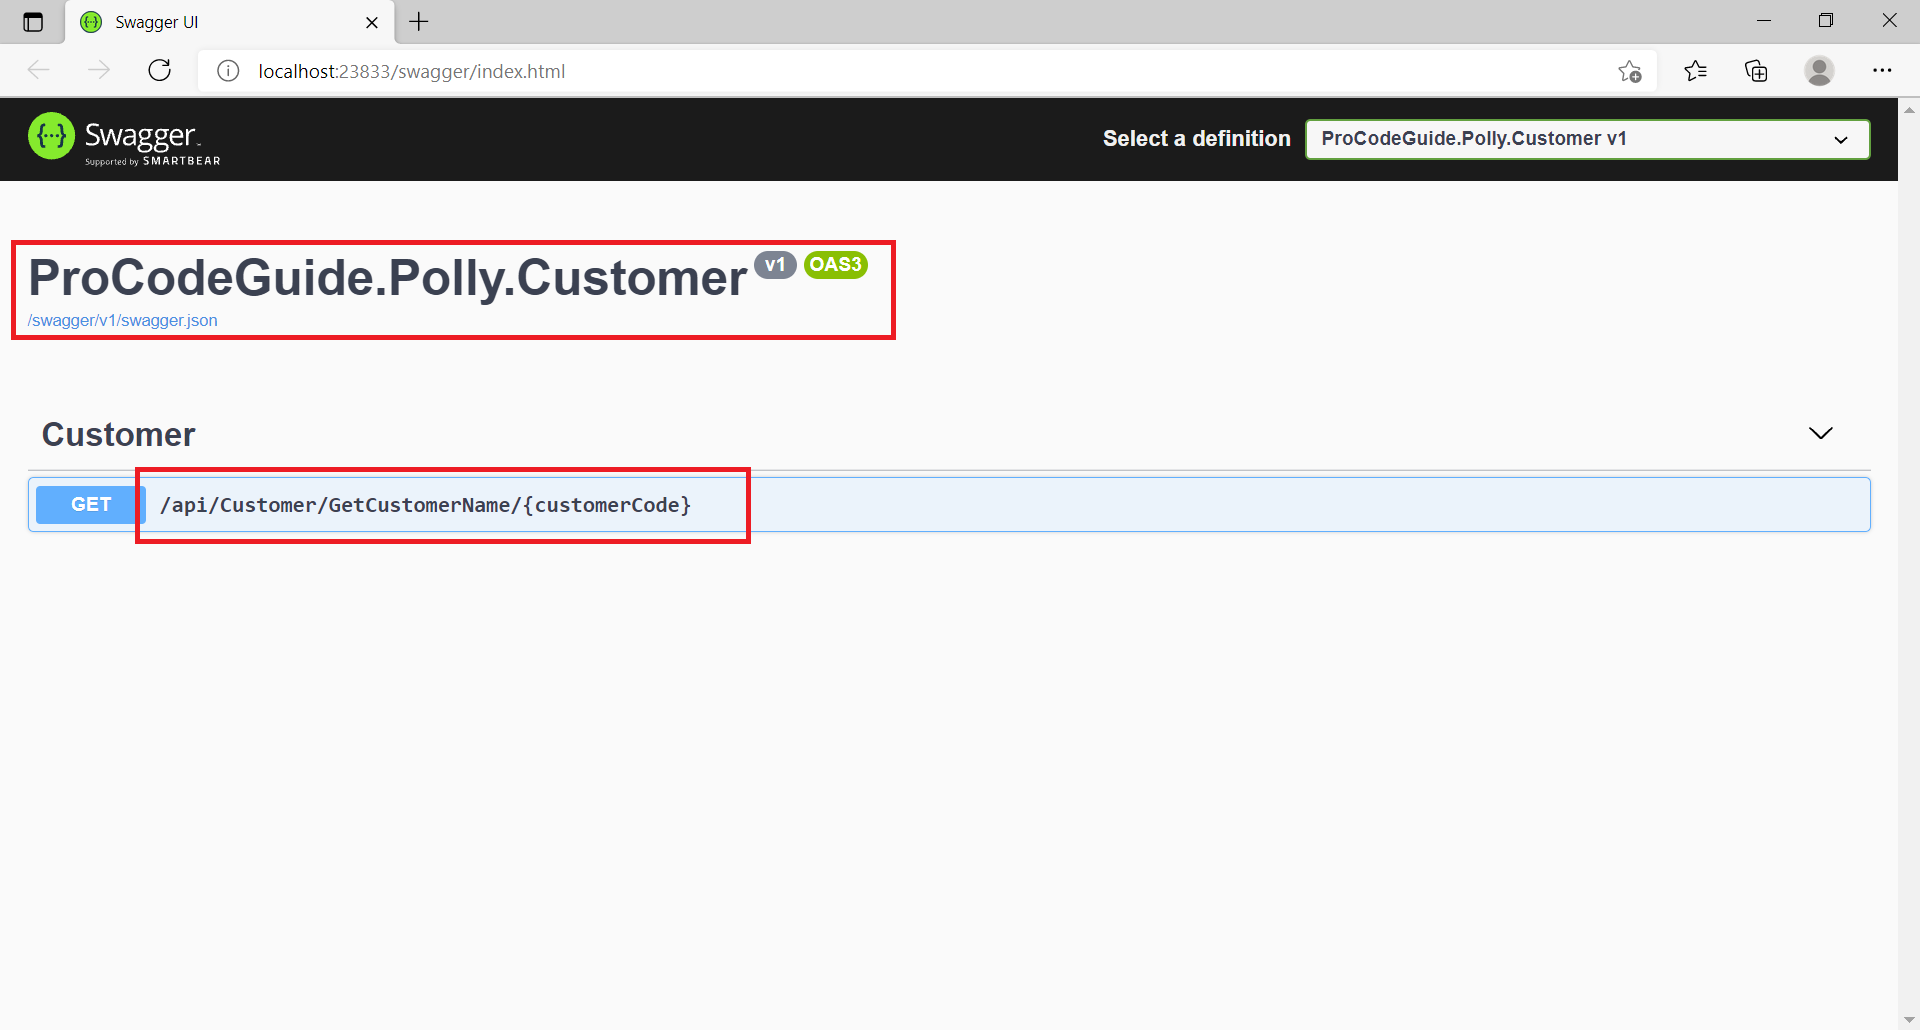Screen dimensions: 1920x1030
Task: Click the browser back navigation icon
Action: point(39,70)
